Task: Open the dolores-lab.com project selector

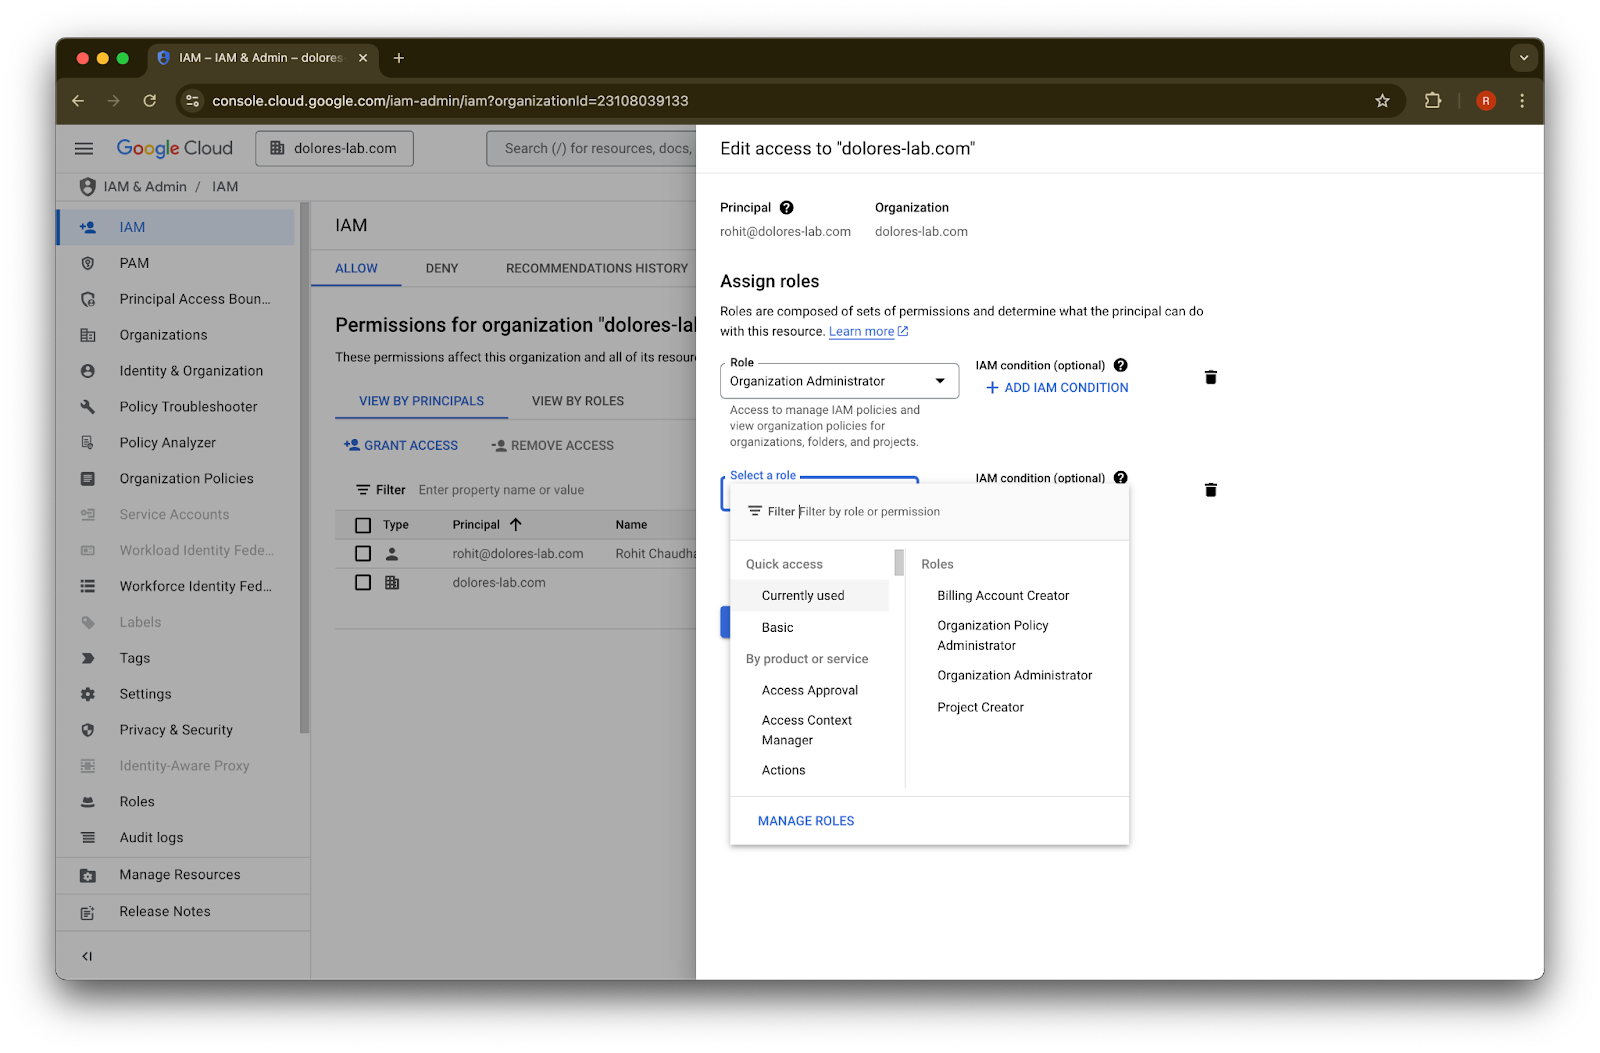Action: click(335, 148)
